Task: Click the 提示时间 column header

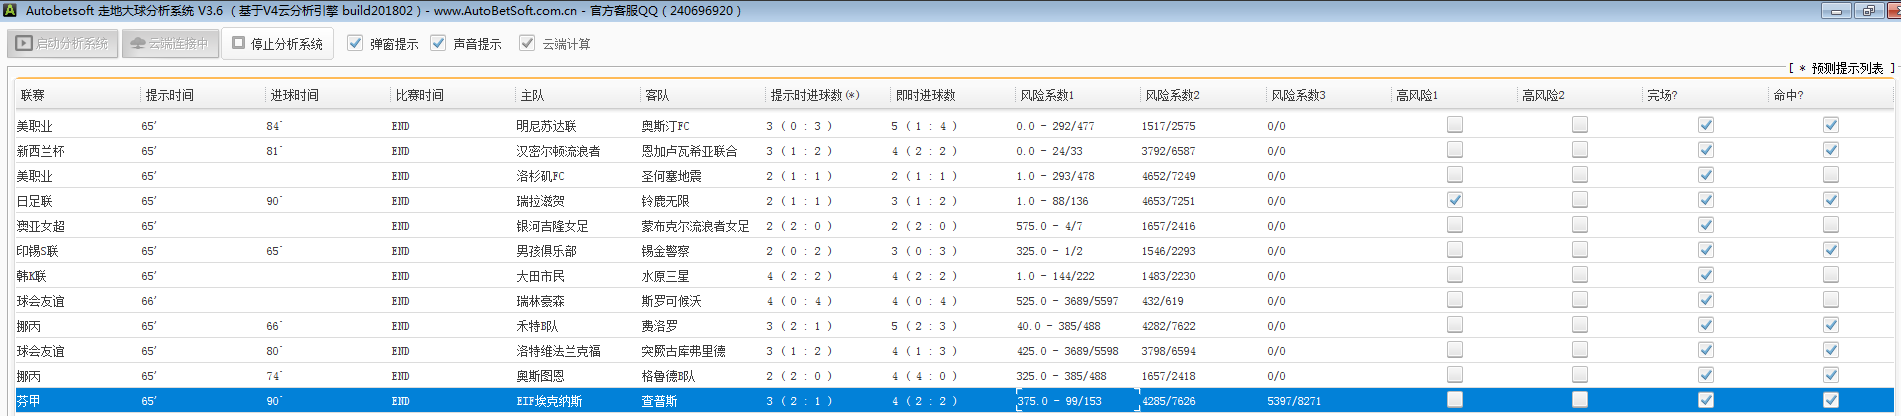Action: [170, 95]
